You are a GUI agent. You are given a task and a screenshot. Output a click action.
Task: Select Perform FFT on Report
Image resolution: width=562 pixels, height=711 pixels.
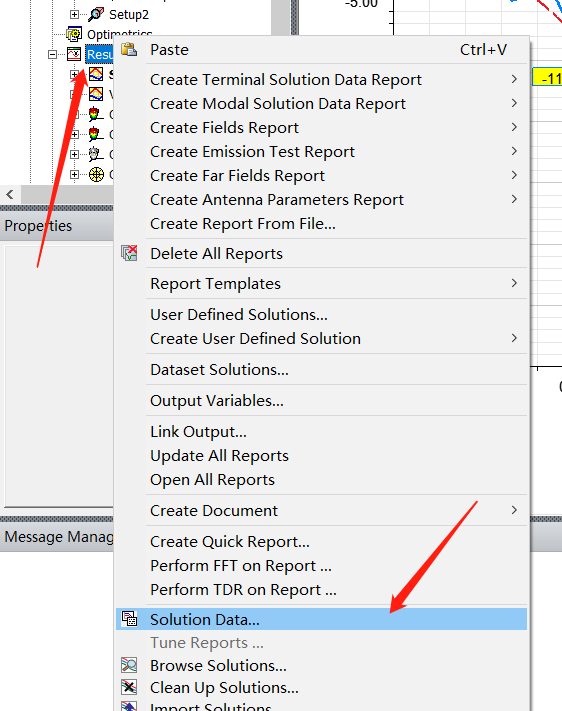click(x=322, y=566)
